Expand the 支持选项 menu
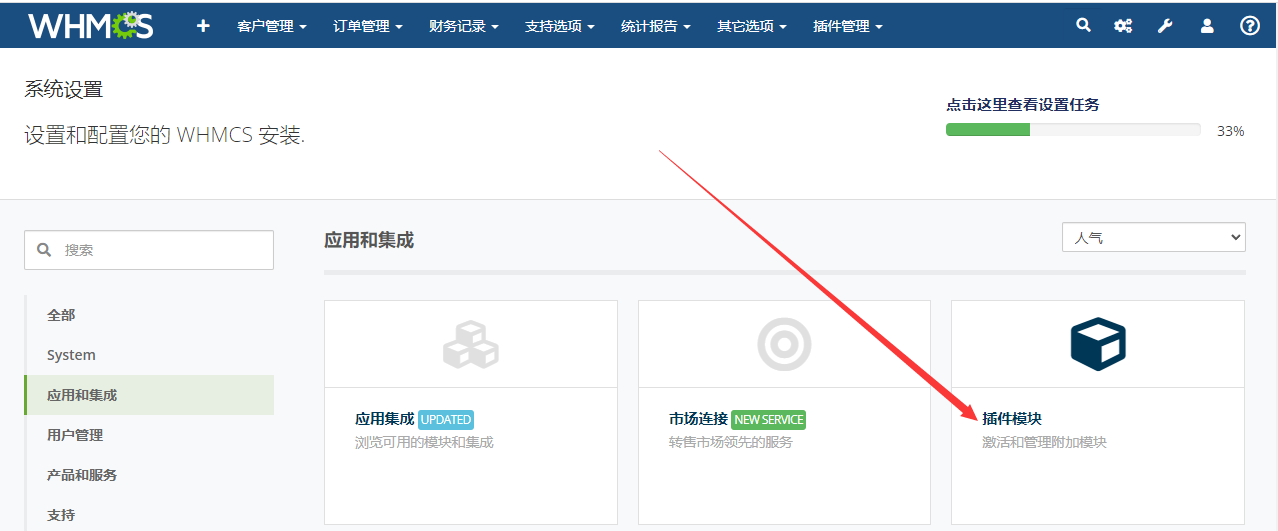Viewport: 1278px width, 531px height. pos(560,26)
